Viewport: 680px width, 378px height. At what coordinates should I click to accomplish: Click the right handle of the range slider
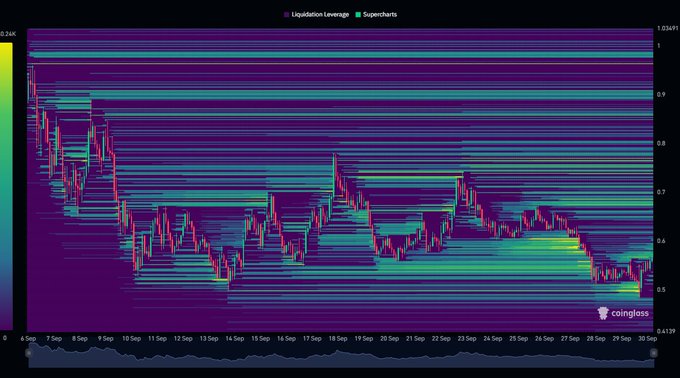coord(654,353)
